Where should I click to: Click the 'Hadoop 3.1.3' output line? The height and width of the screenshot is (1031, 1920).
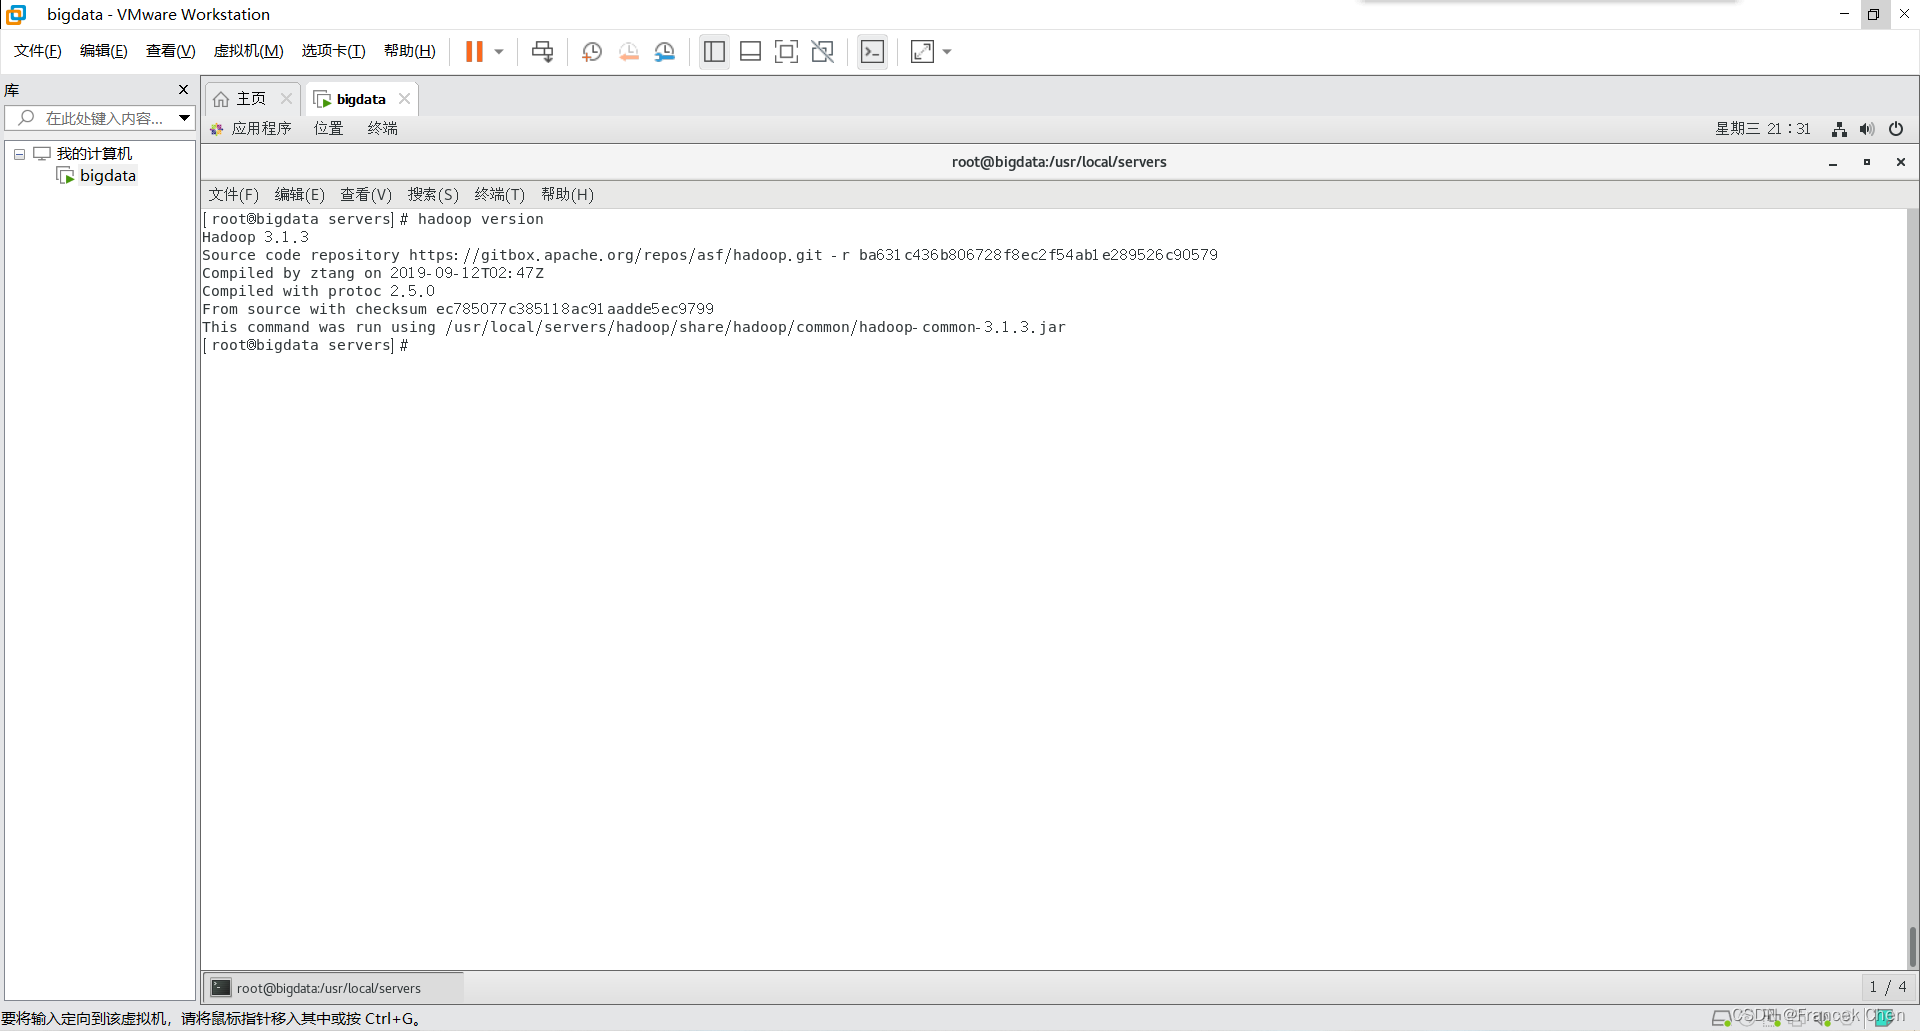[255, 237]
